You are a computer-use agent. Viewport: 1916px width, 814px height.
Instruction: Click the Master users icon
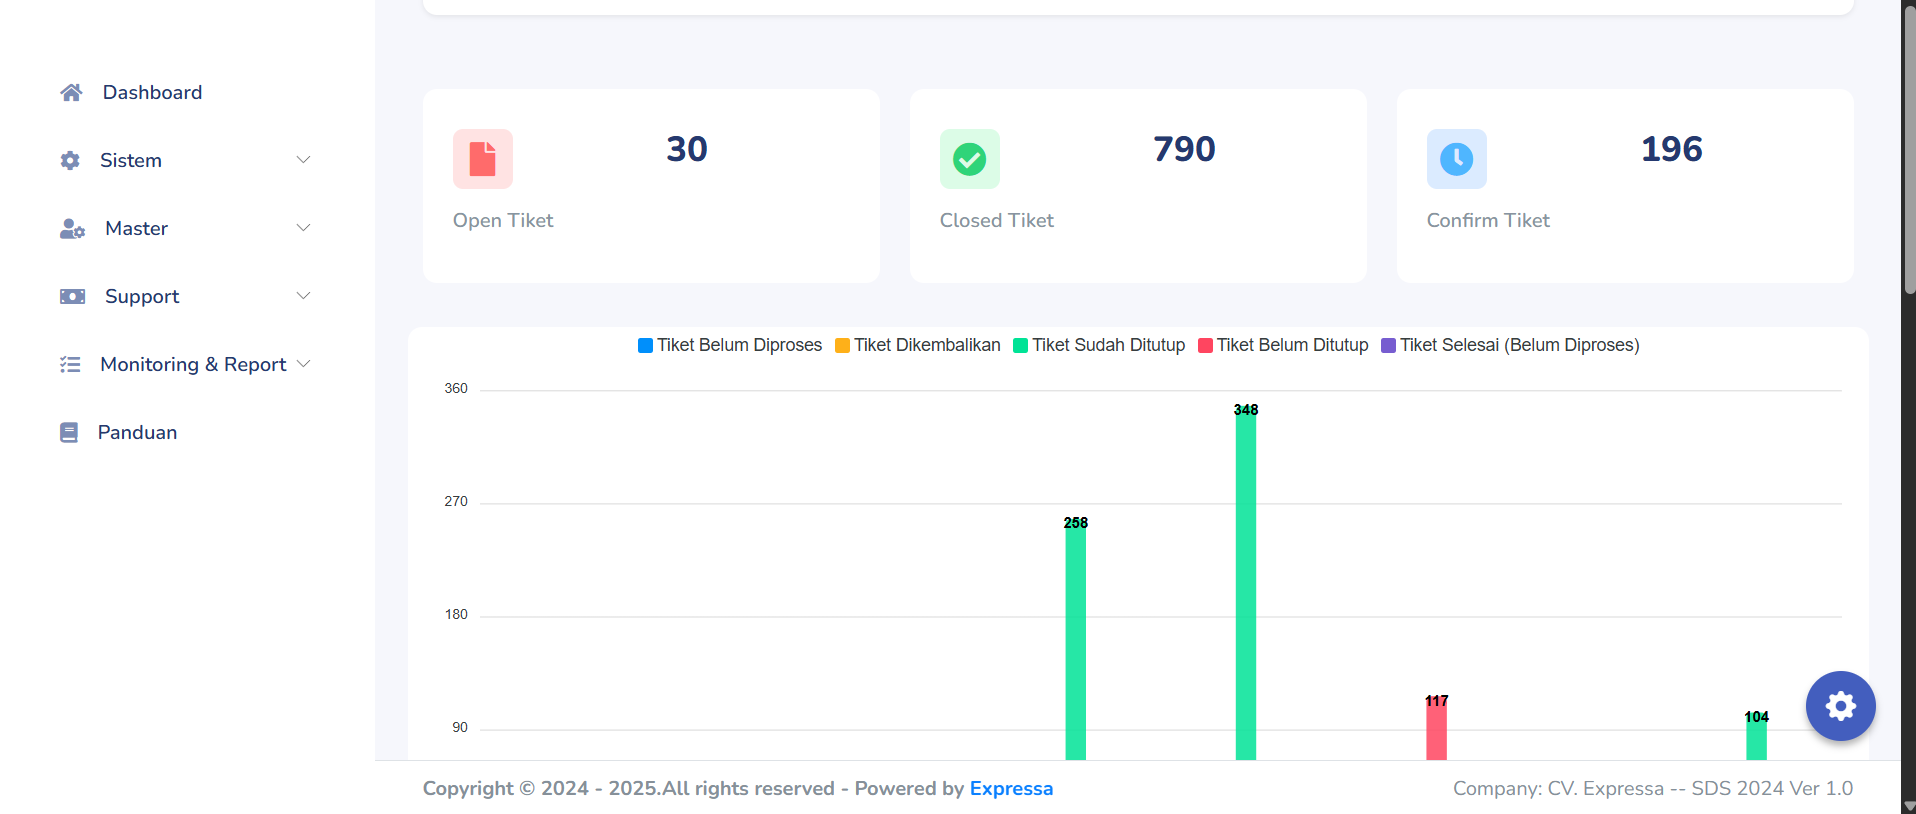point(72,229)
